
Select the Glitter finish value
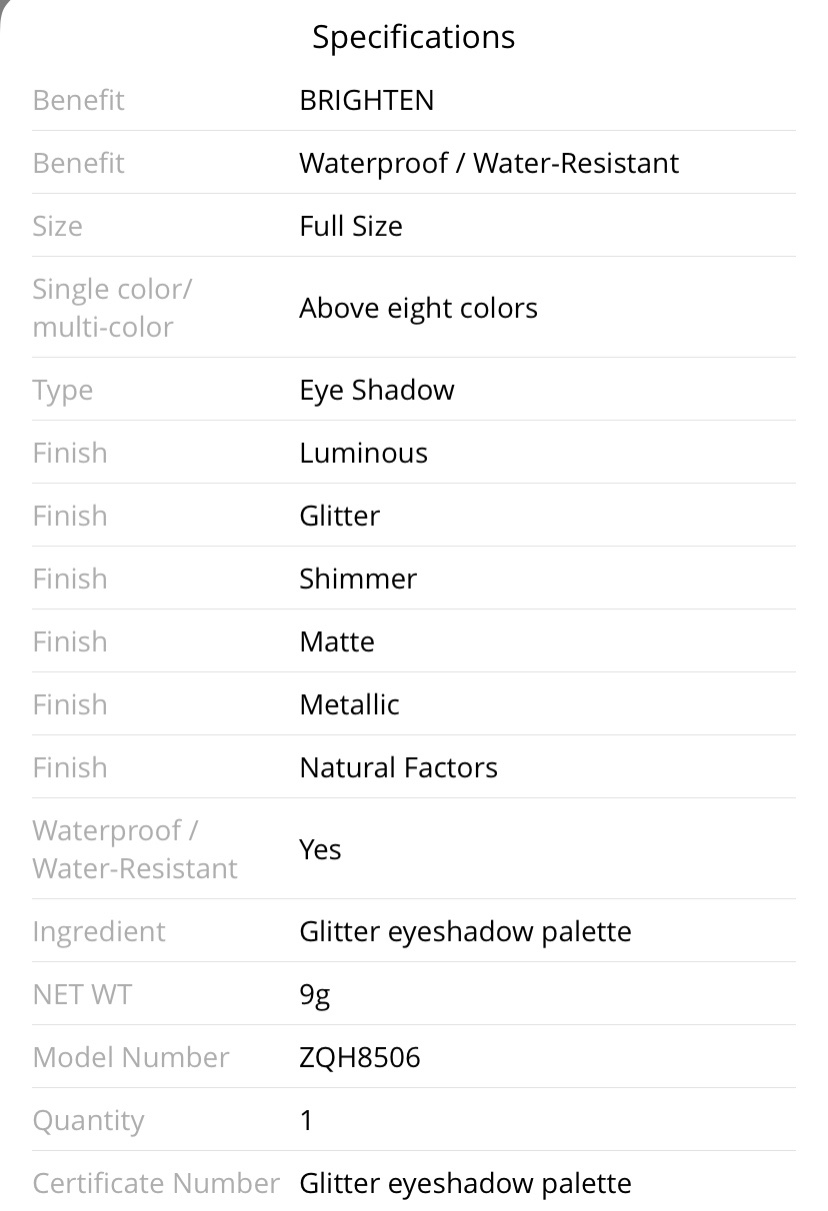339,516
